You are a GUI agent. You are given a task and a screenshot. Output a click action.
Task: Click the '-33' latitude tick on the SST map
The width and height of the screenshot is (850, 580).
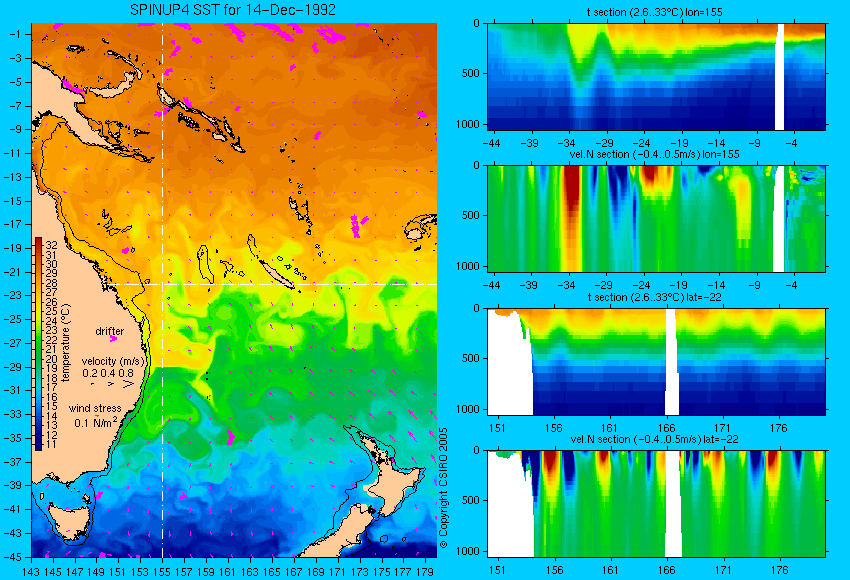point(12,414)
